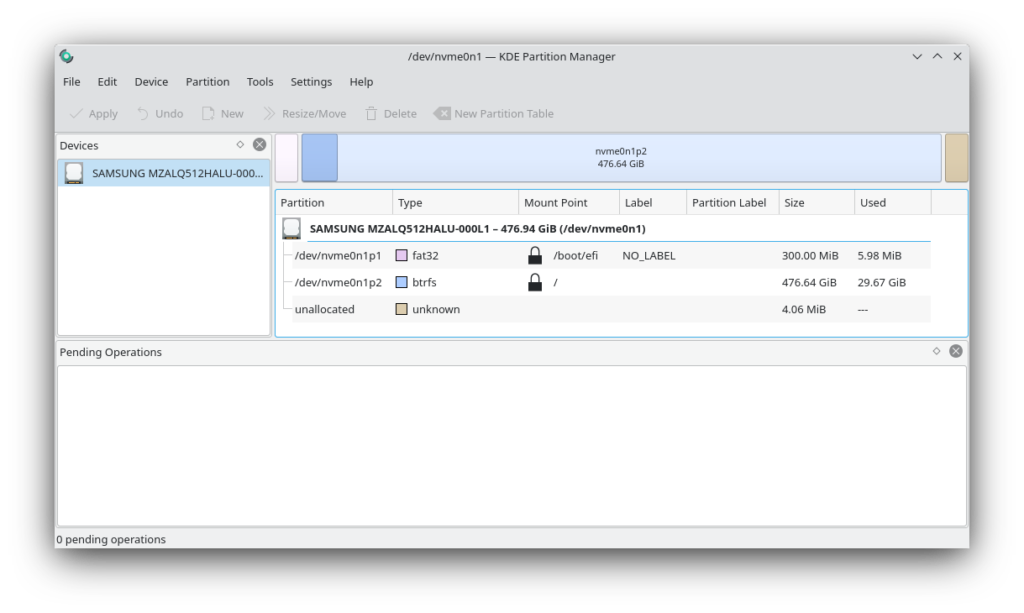Open the Settings menu
Image resolution: width=1024 pixels, height=613 pixels.
coord(311,82)
